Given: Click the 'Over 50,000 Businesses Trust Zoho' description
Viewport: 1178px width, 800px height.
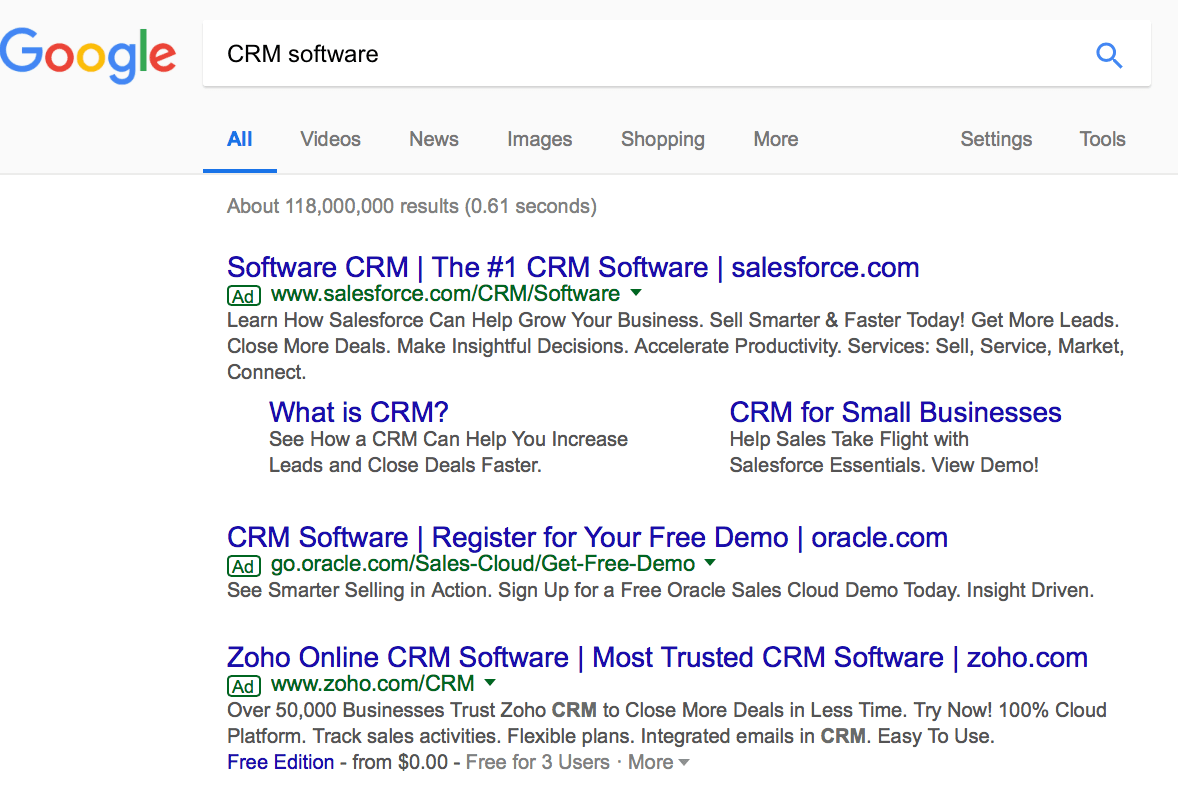Looking at the screenshot, I should [x=666, y=723].
